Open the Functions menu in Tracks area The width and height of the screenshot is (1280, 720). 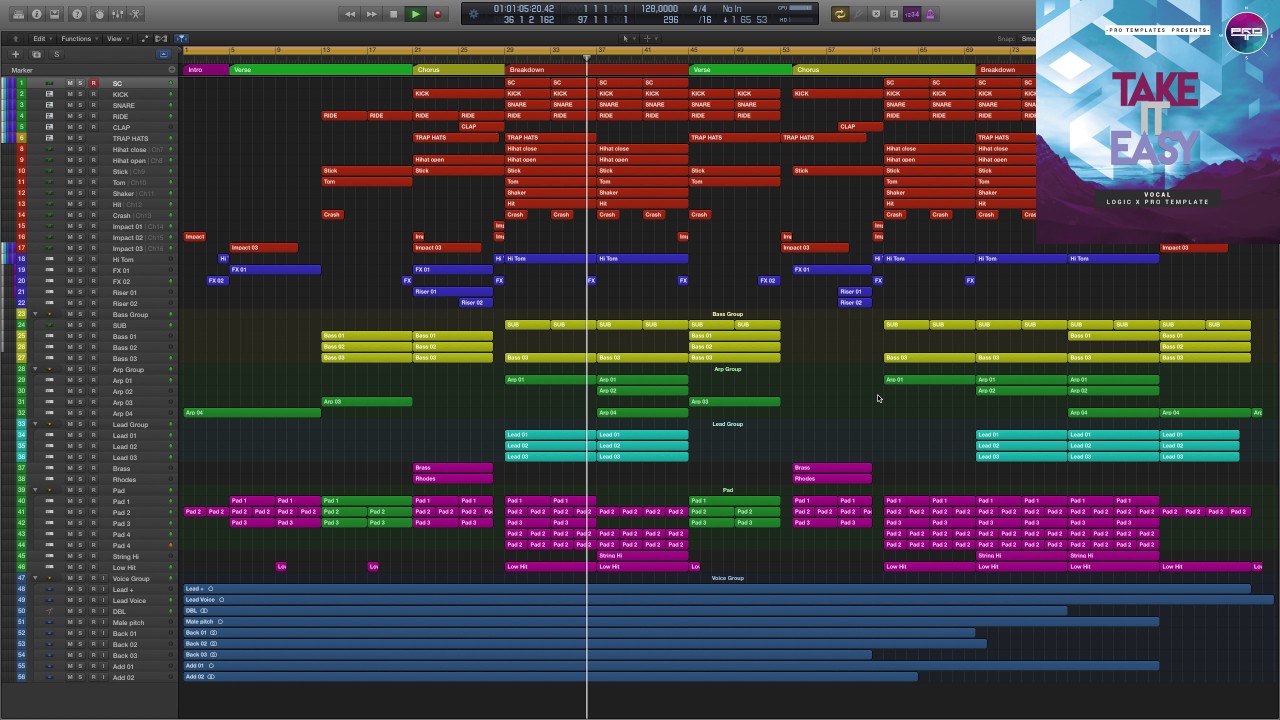point(78,39)
